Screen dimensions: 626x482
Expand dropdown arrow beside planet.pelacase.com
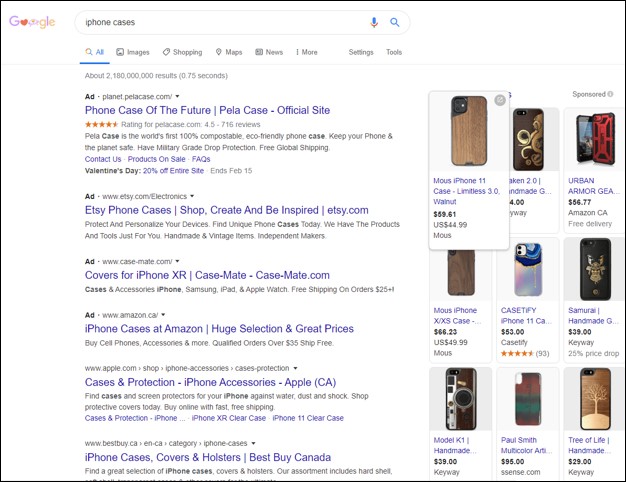177,97
